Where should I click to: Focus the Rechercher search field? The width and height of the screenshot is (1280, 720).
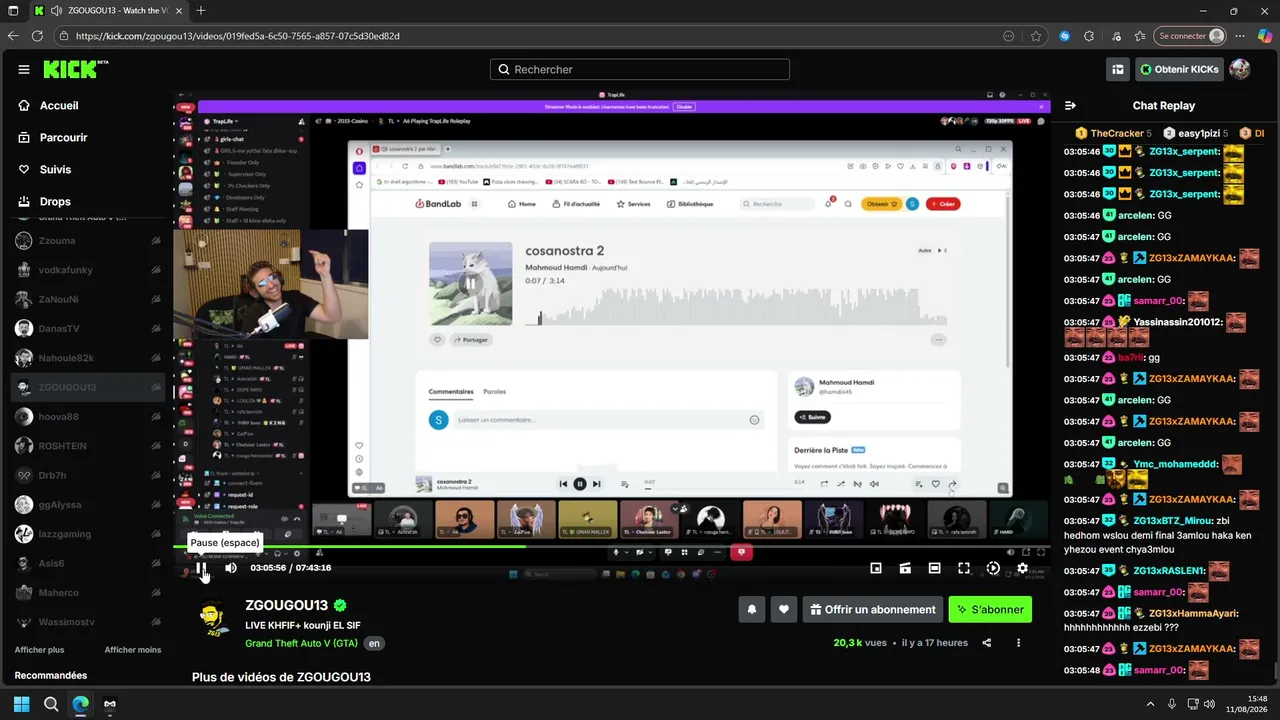point(640,69)
